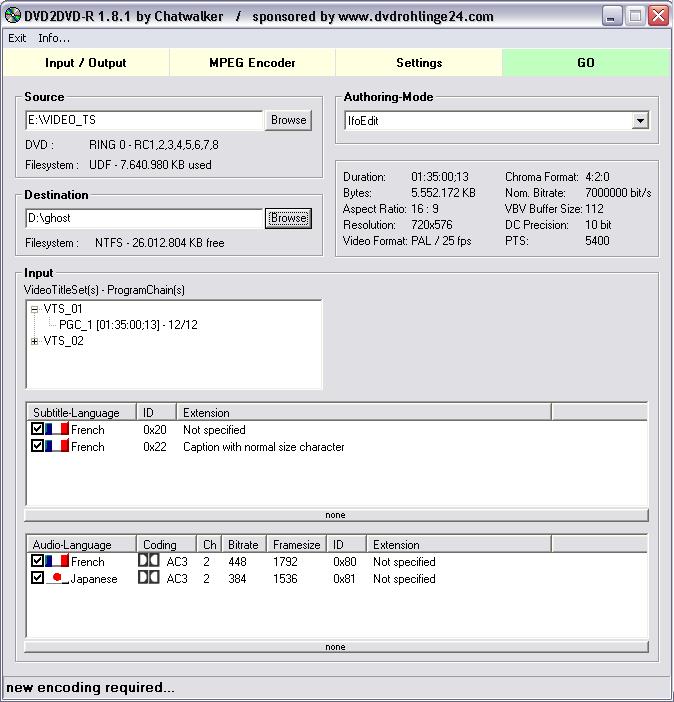Click the 5.552.172 KB bytes value
This screenshot has height=702, width=674.
pos(443,193)
